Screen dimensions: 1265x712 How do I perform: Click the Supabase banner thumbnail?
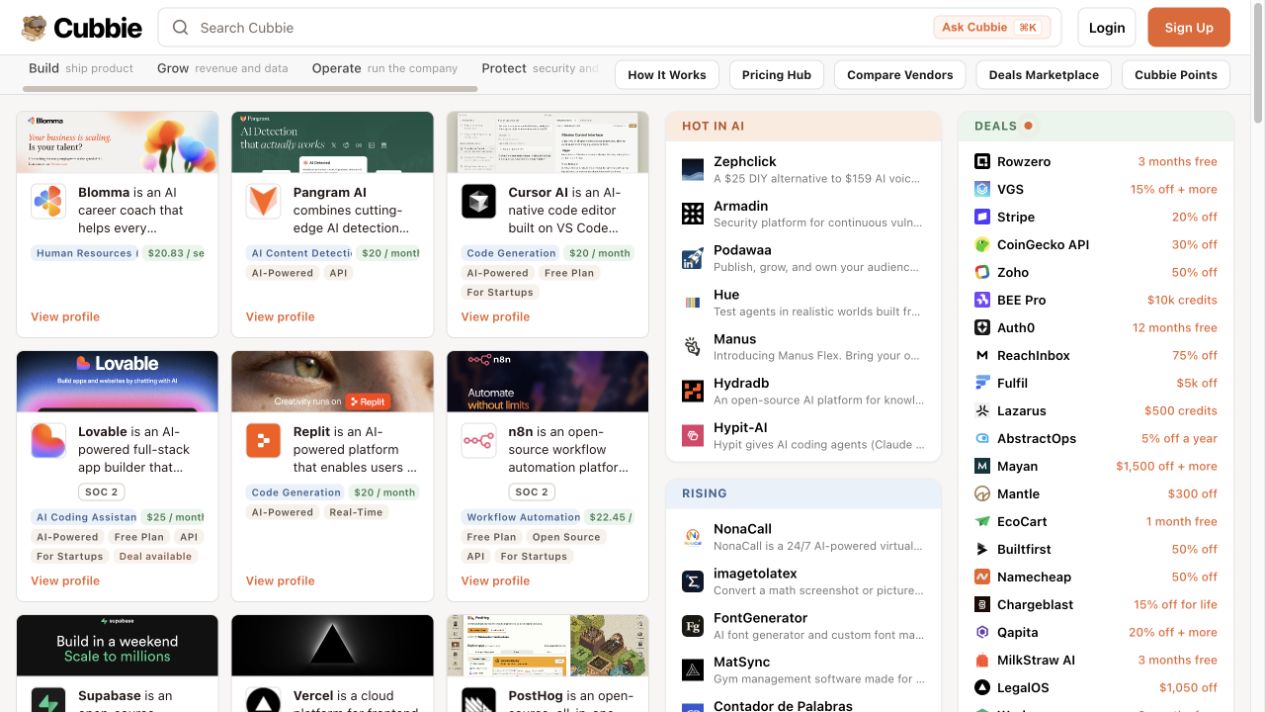click(x=117, y=646)
